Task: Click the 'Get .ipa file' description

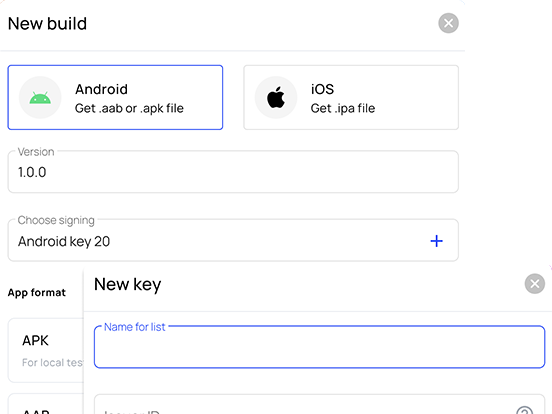Action: click(x=343, y=108)
